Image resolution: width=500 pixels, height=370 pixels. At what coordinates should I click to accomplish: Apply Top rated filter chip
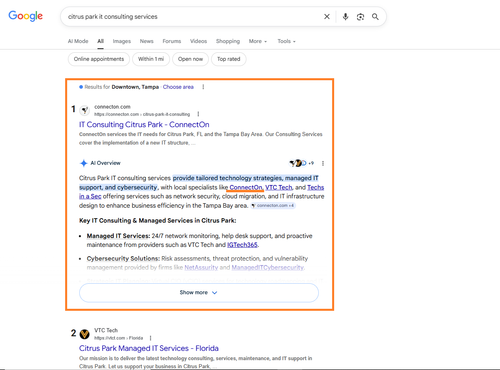point(229,59)
